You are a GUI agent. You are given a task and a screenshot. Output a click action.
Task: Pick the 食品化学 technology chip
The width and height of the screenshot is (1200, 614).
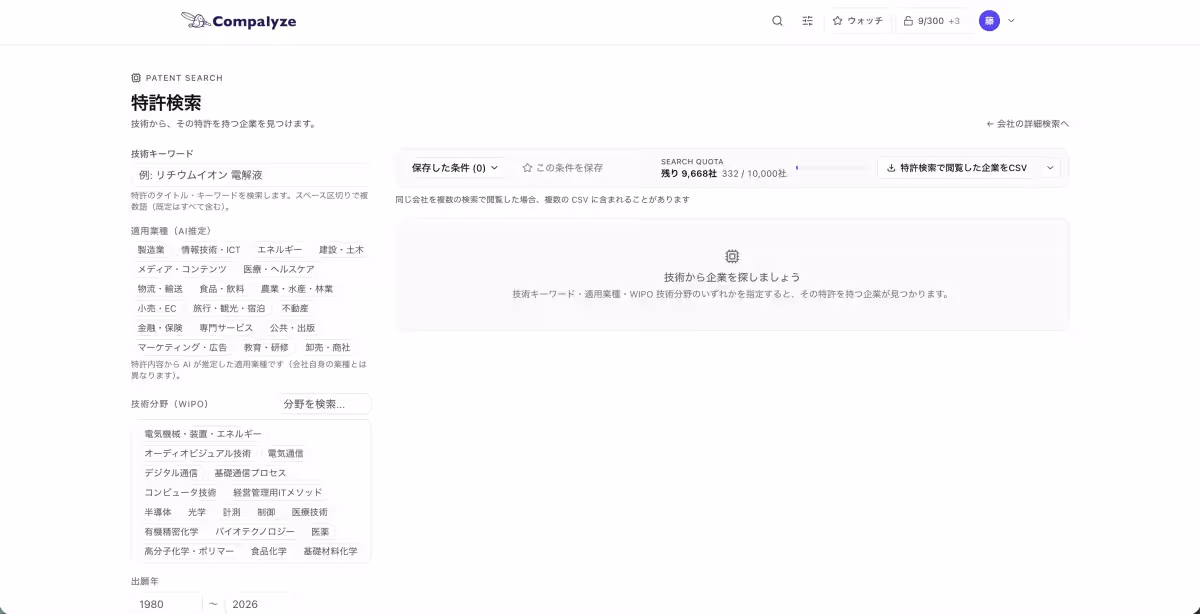[268, 551]
